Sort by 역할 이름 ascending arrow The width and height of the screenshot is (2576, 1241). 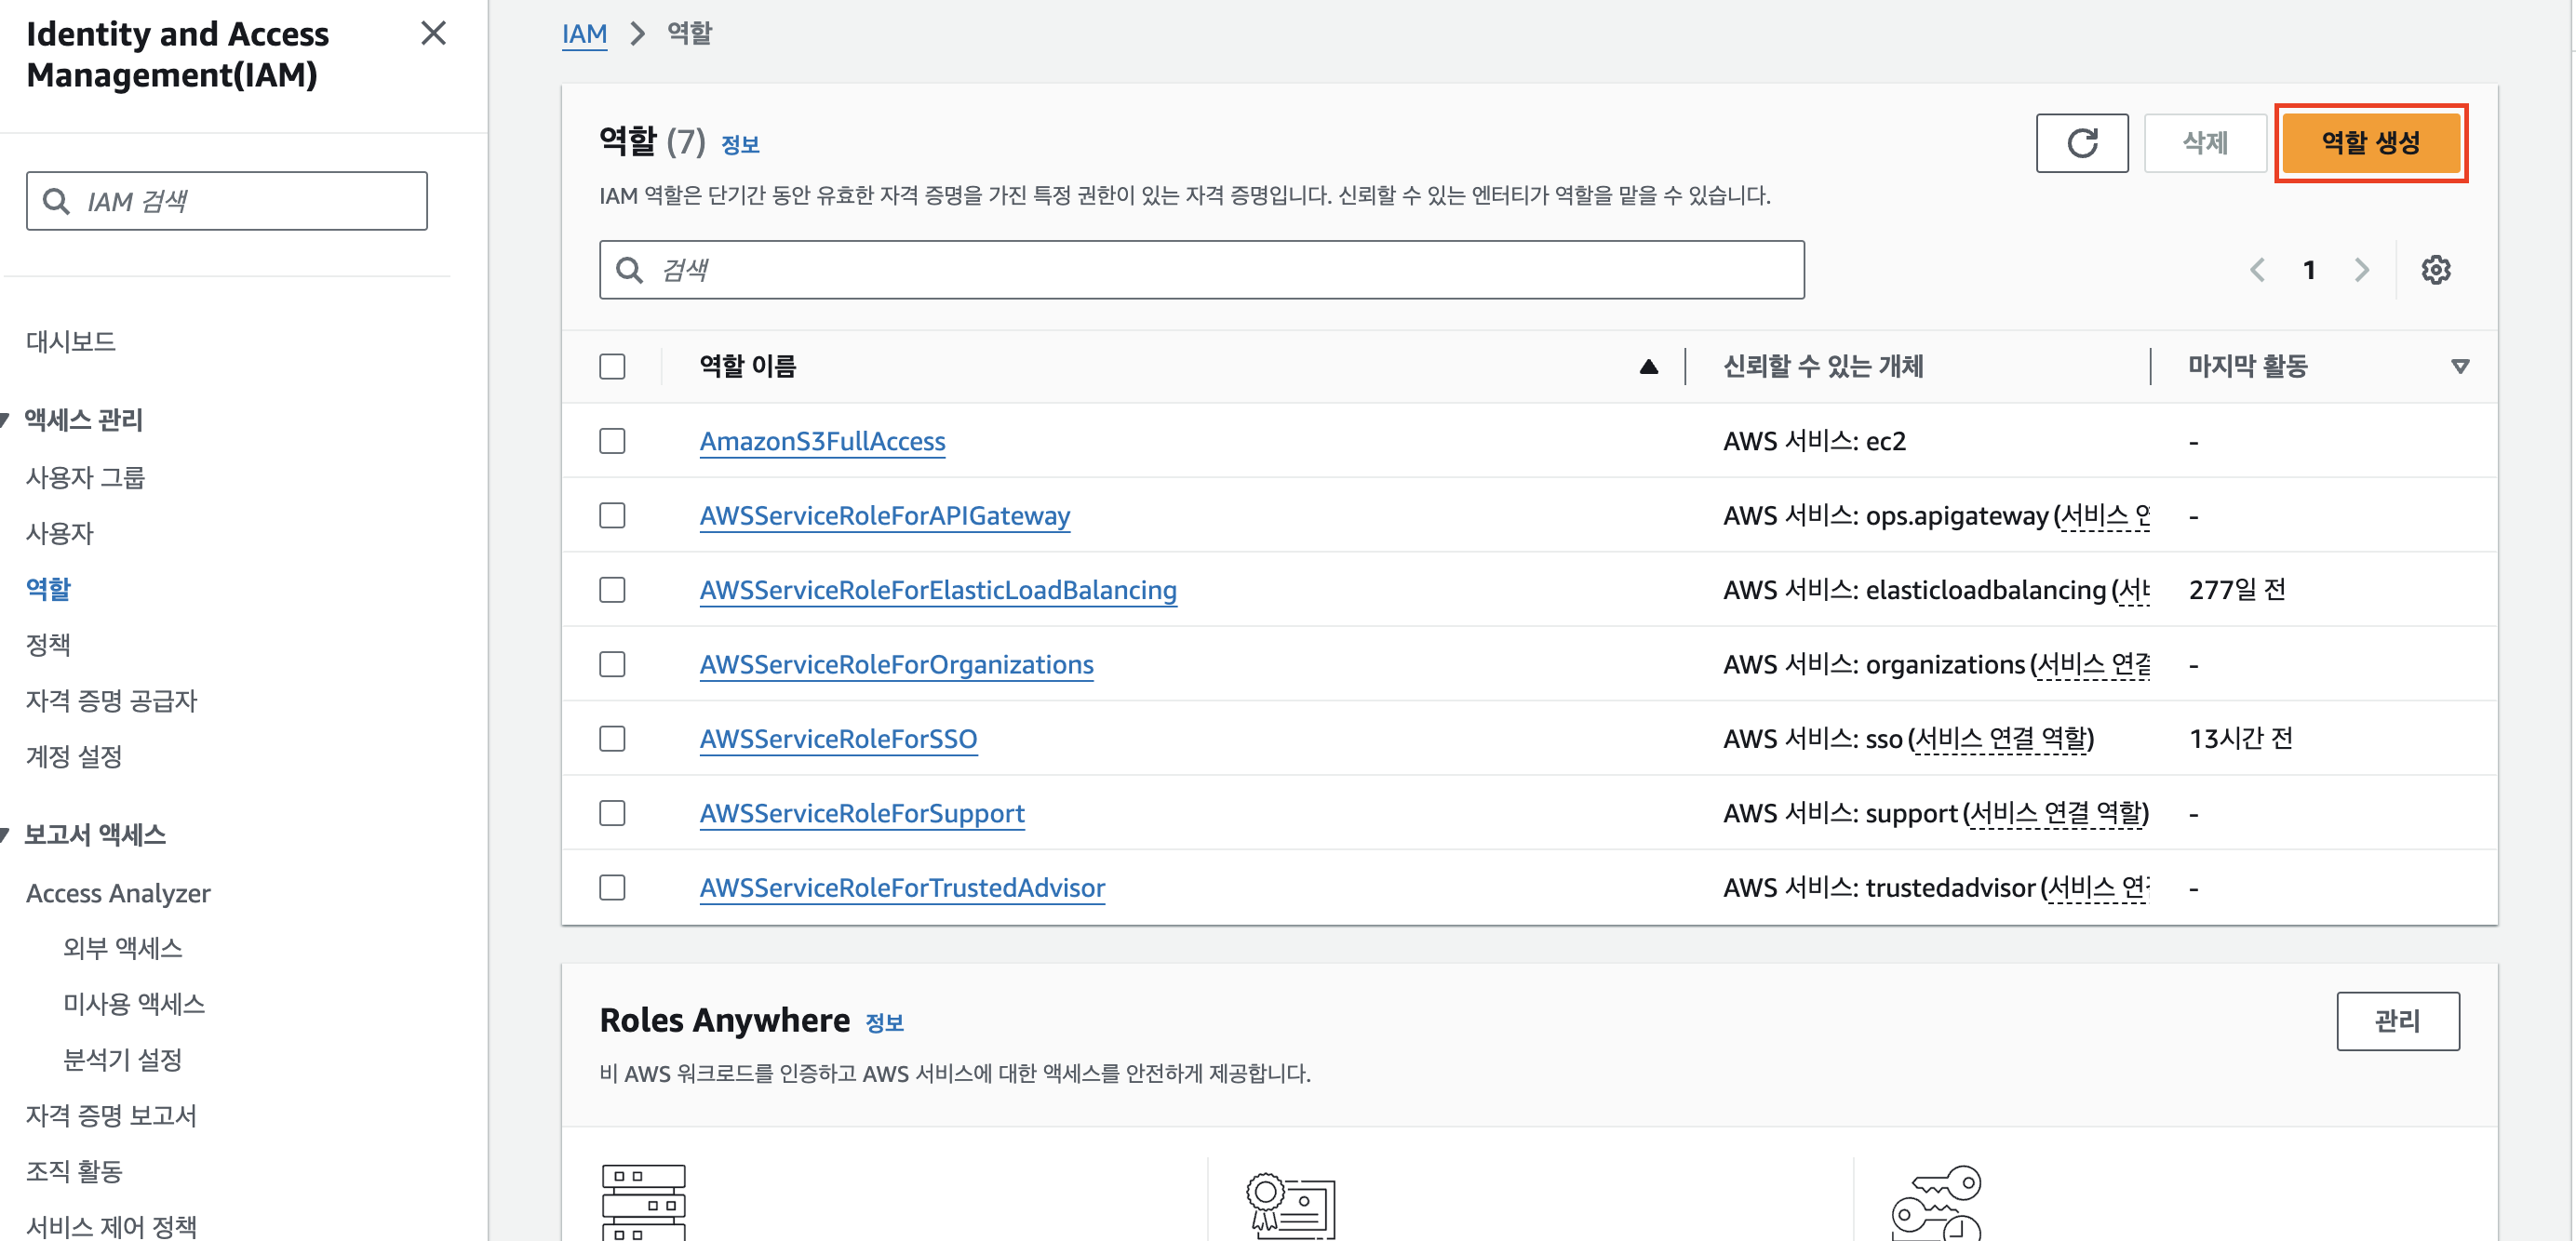[1648, 367]
